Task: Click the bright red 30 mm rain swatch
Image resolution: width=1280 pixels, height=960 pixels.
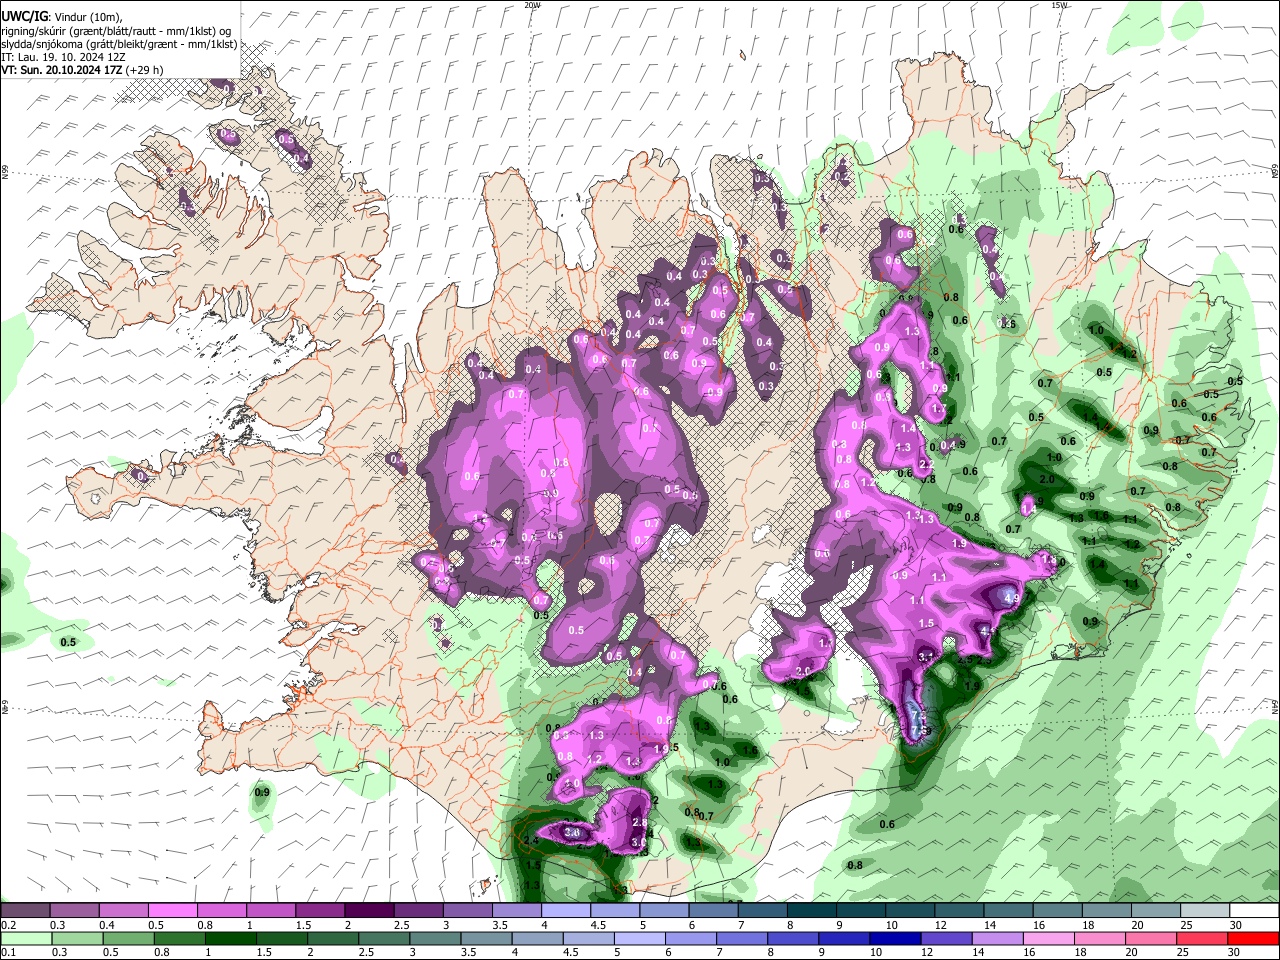Action: point(1254,939)
